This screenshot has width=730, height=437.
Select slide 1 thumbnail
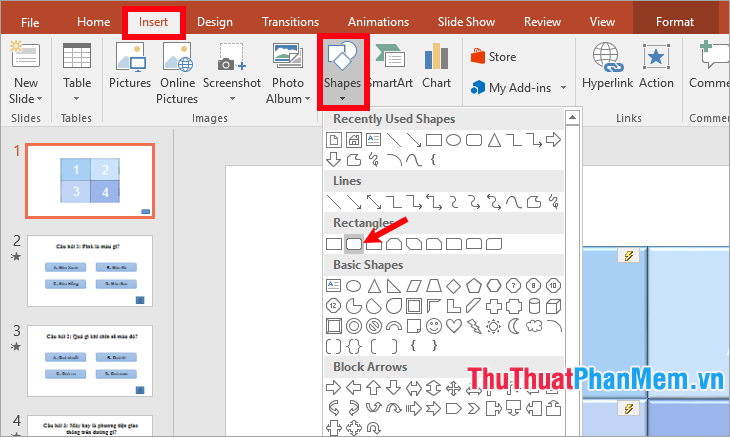pos(90,181)
